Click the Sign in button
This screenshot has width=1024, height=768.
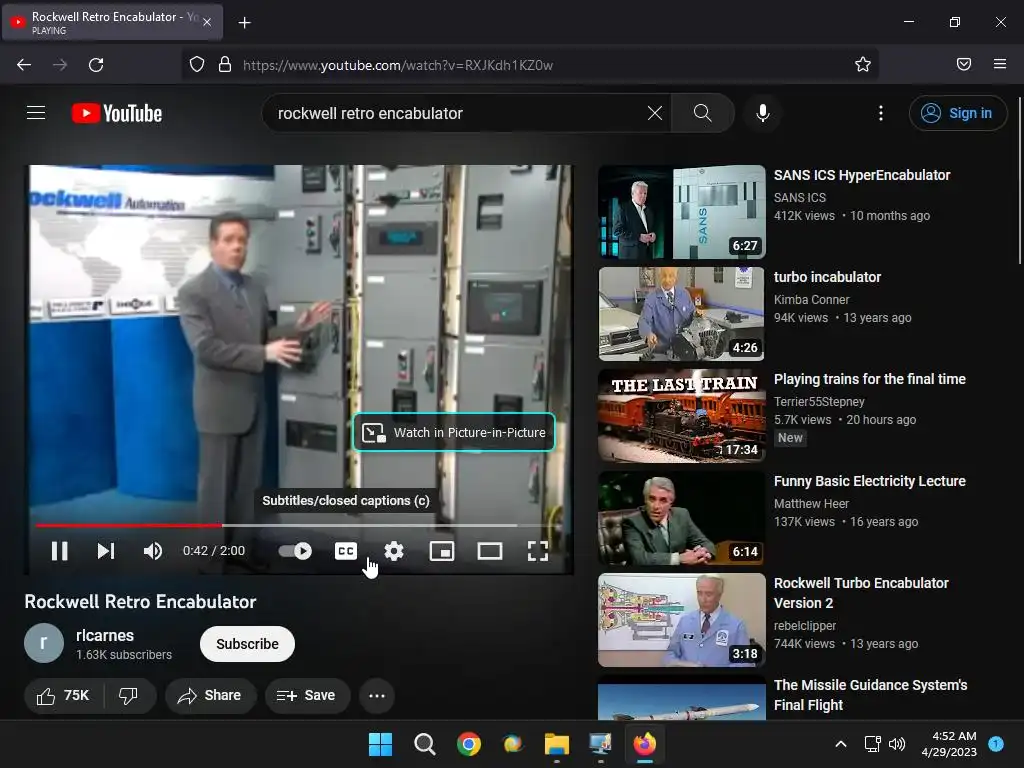pos(957,113)
